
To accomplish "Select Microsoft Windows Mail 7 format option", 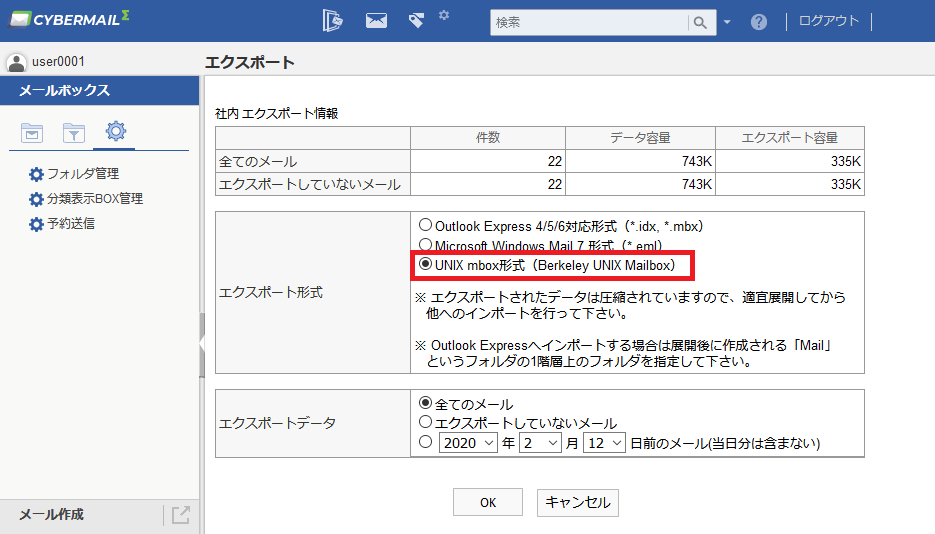I will (x=425, y=244).
